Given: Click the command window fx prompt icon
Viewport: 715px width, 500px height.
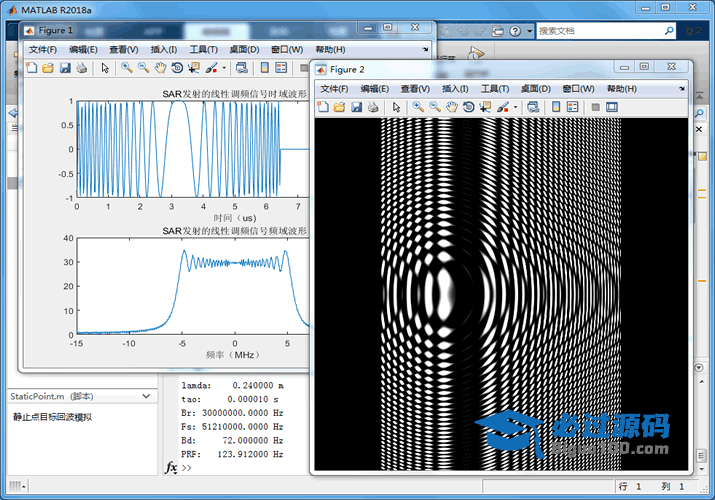Looking at the screenshot, I should pyautogui.click(x=171, y=468).
